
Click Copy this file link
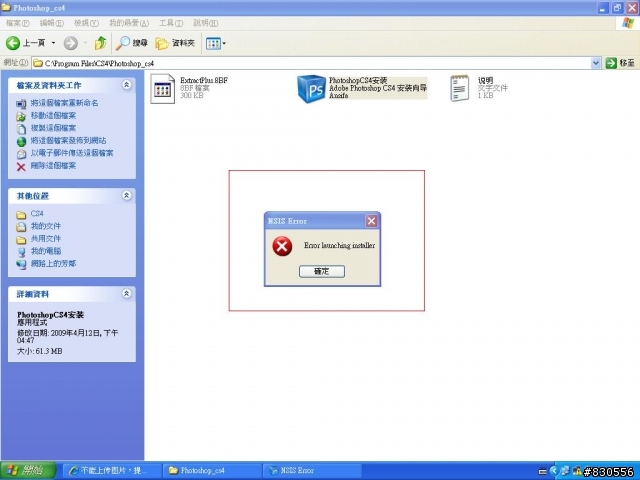[x=53, y=128]
